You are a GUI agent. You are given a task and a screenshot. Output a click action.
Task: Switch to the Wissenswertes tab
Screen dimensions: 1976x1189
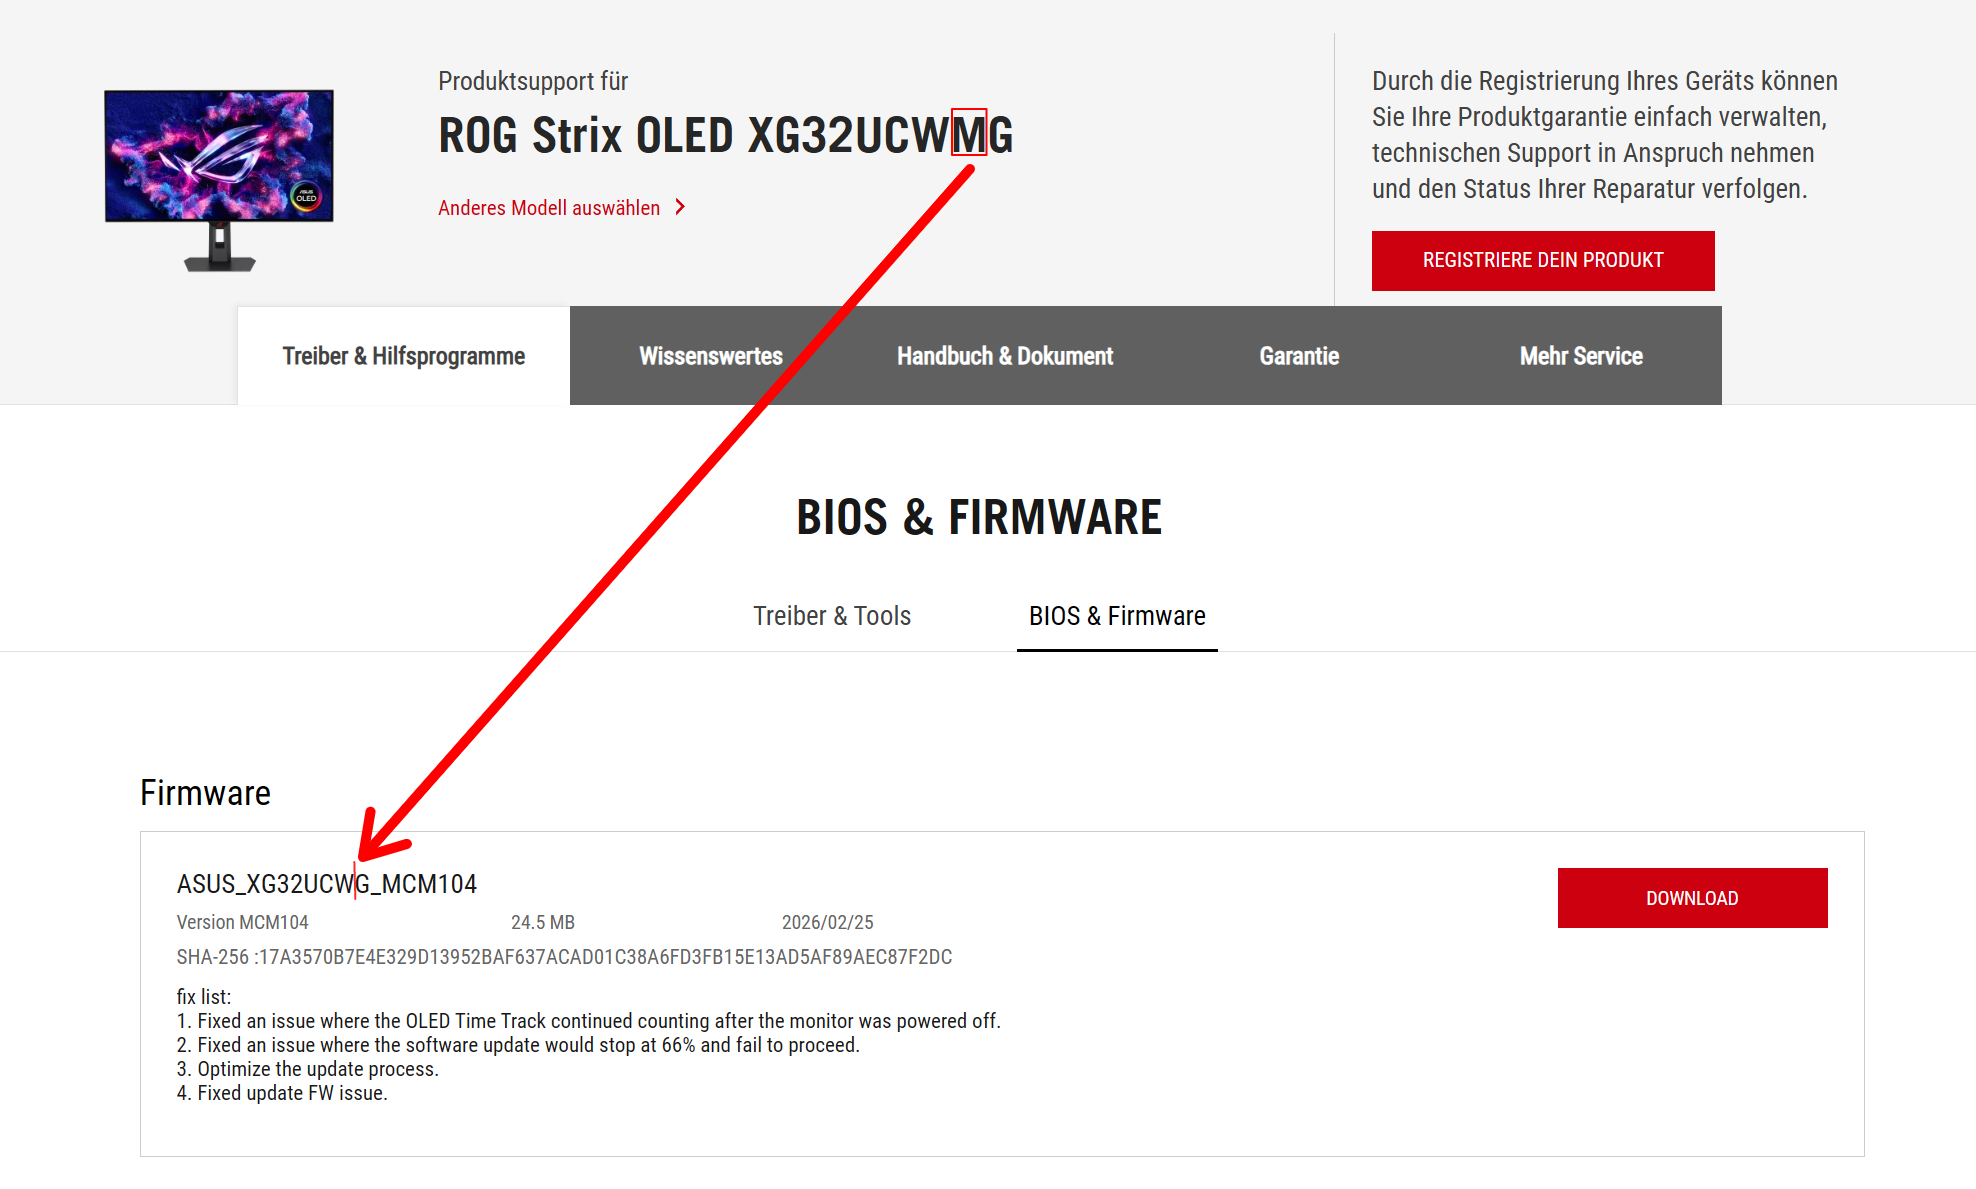[x=710, y=356]
